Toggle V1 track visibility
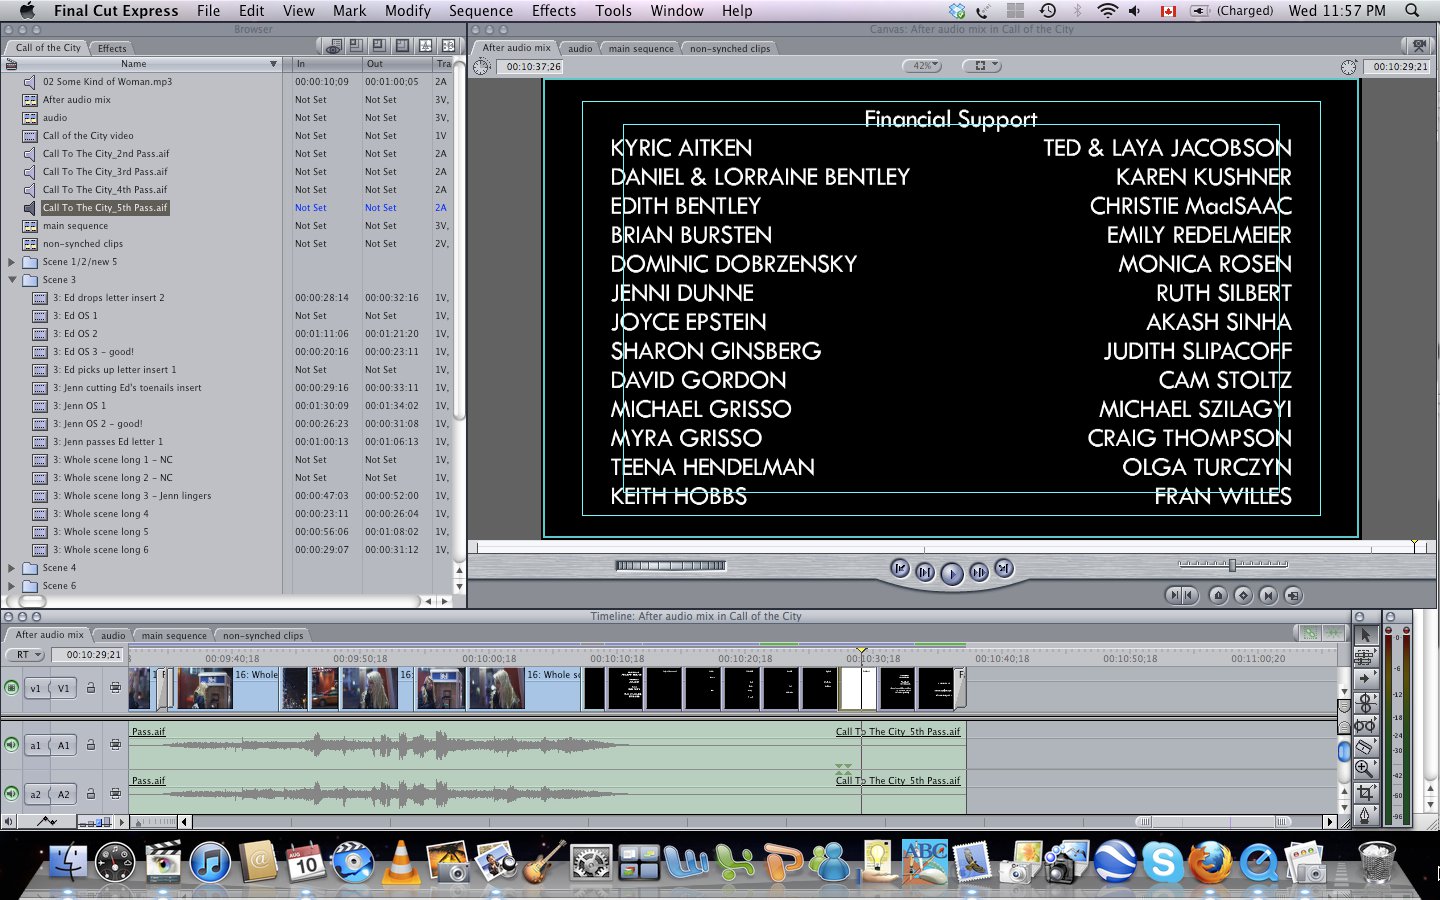 click(12, 688)
